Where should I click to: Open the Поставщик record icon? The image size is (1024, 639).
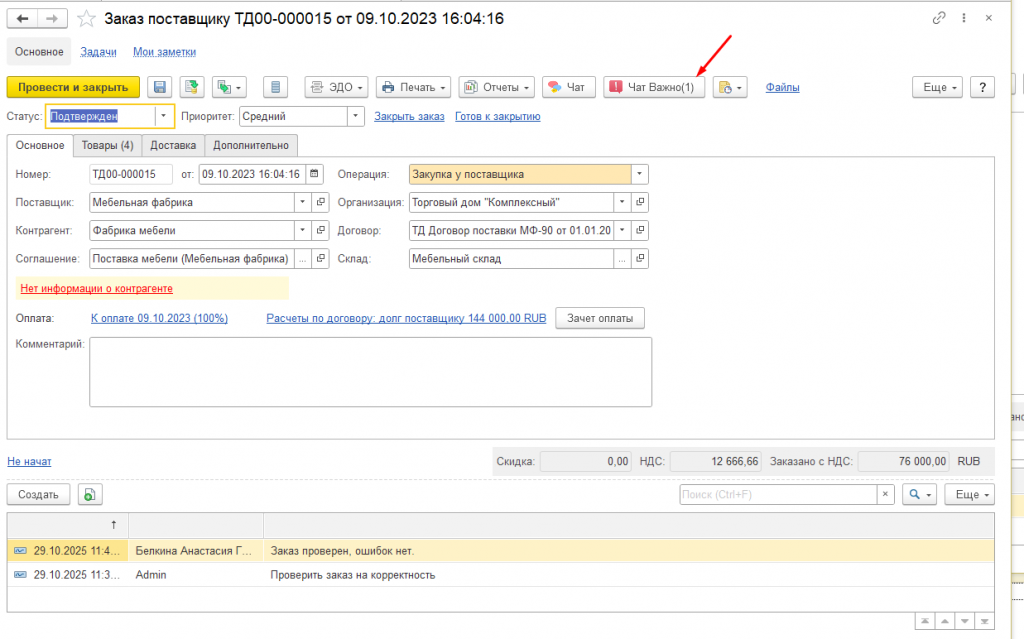[321, 203]
